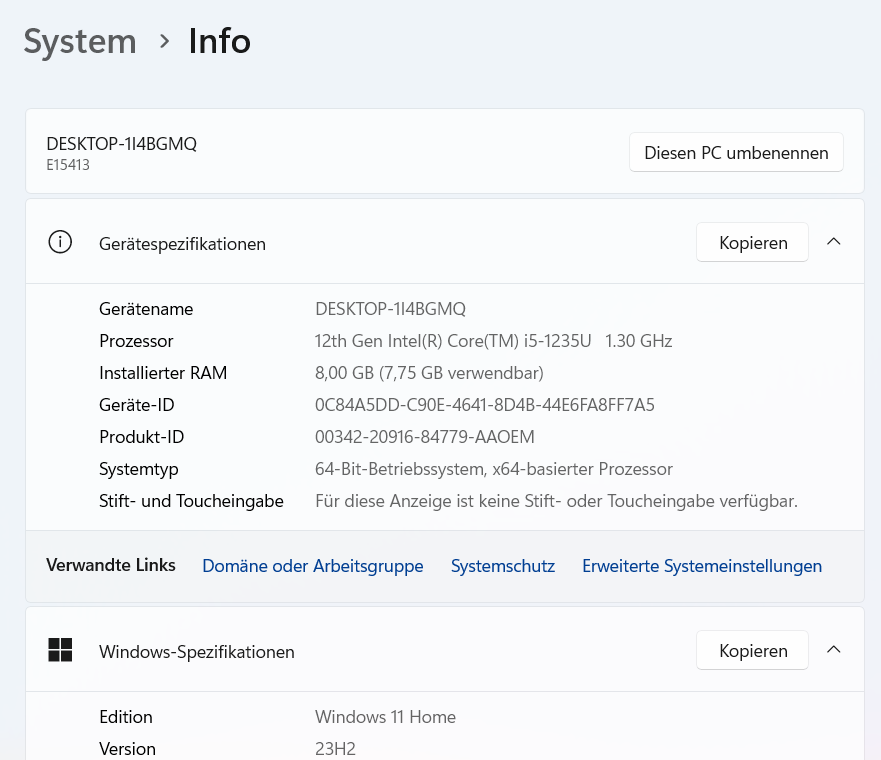This screenshot has width=881, height=760.
Task: Click the pen and touch unavailable message
Action: pos(556,501)
